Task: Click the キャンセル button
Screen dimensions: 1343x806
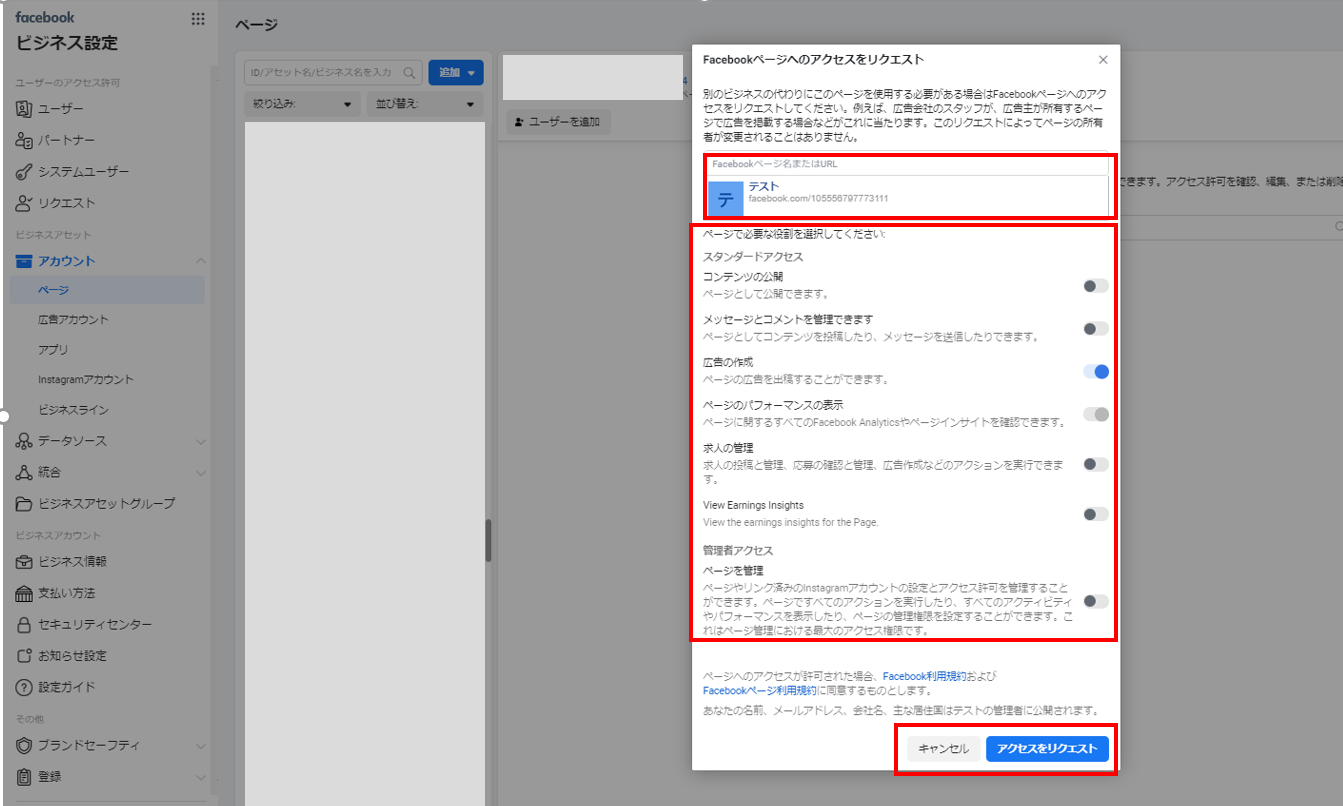Action: click(x=943, y=749)
